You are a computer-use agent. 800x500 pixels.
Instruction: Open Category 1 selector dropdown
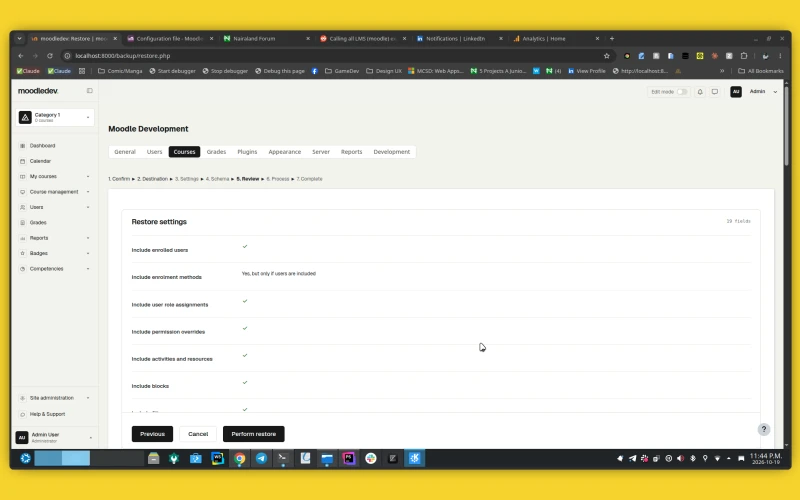click(55, 117)
